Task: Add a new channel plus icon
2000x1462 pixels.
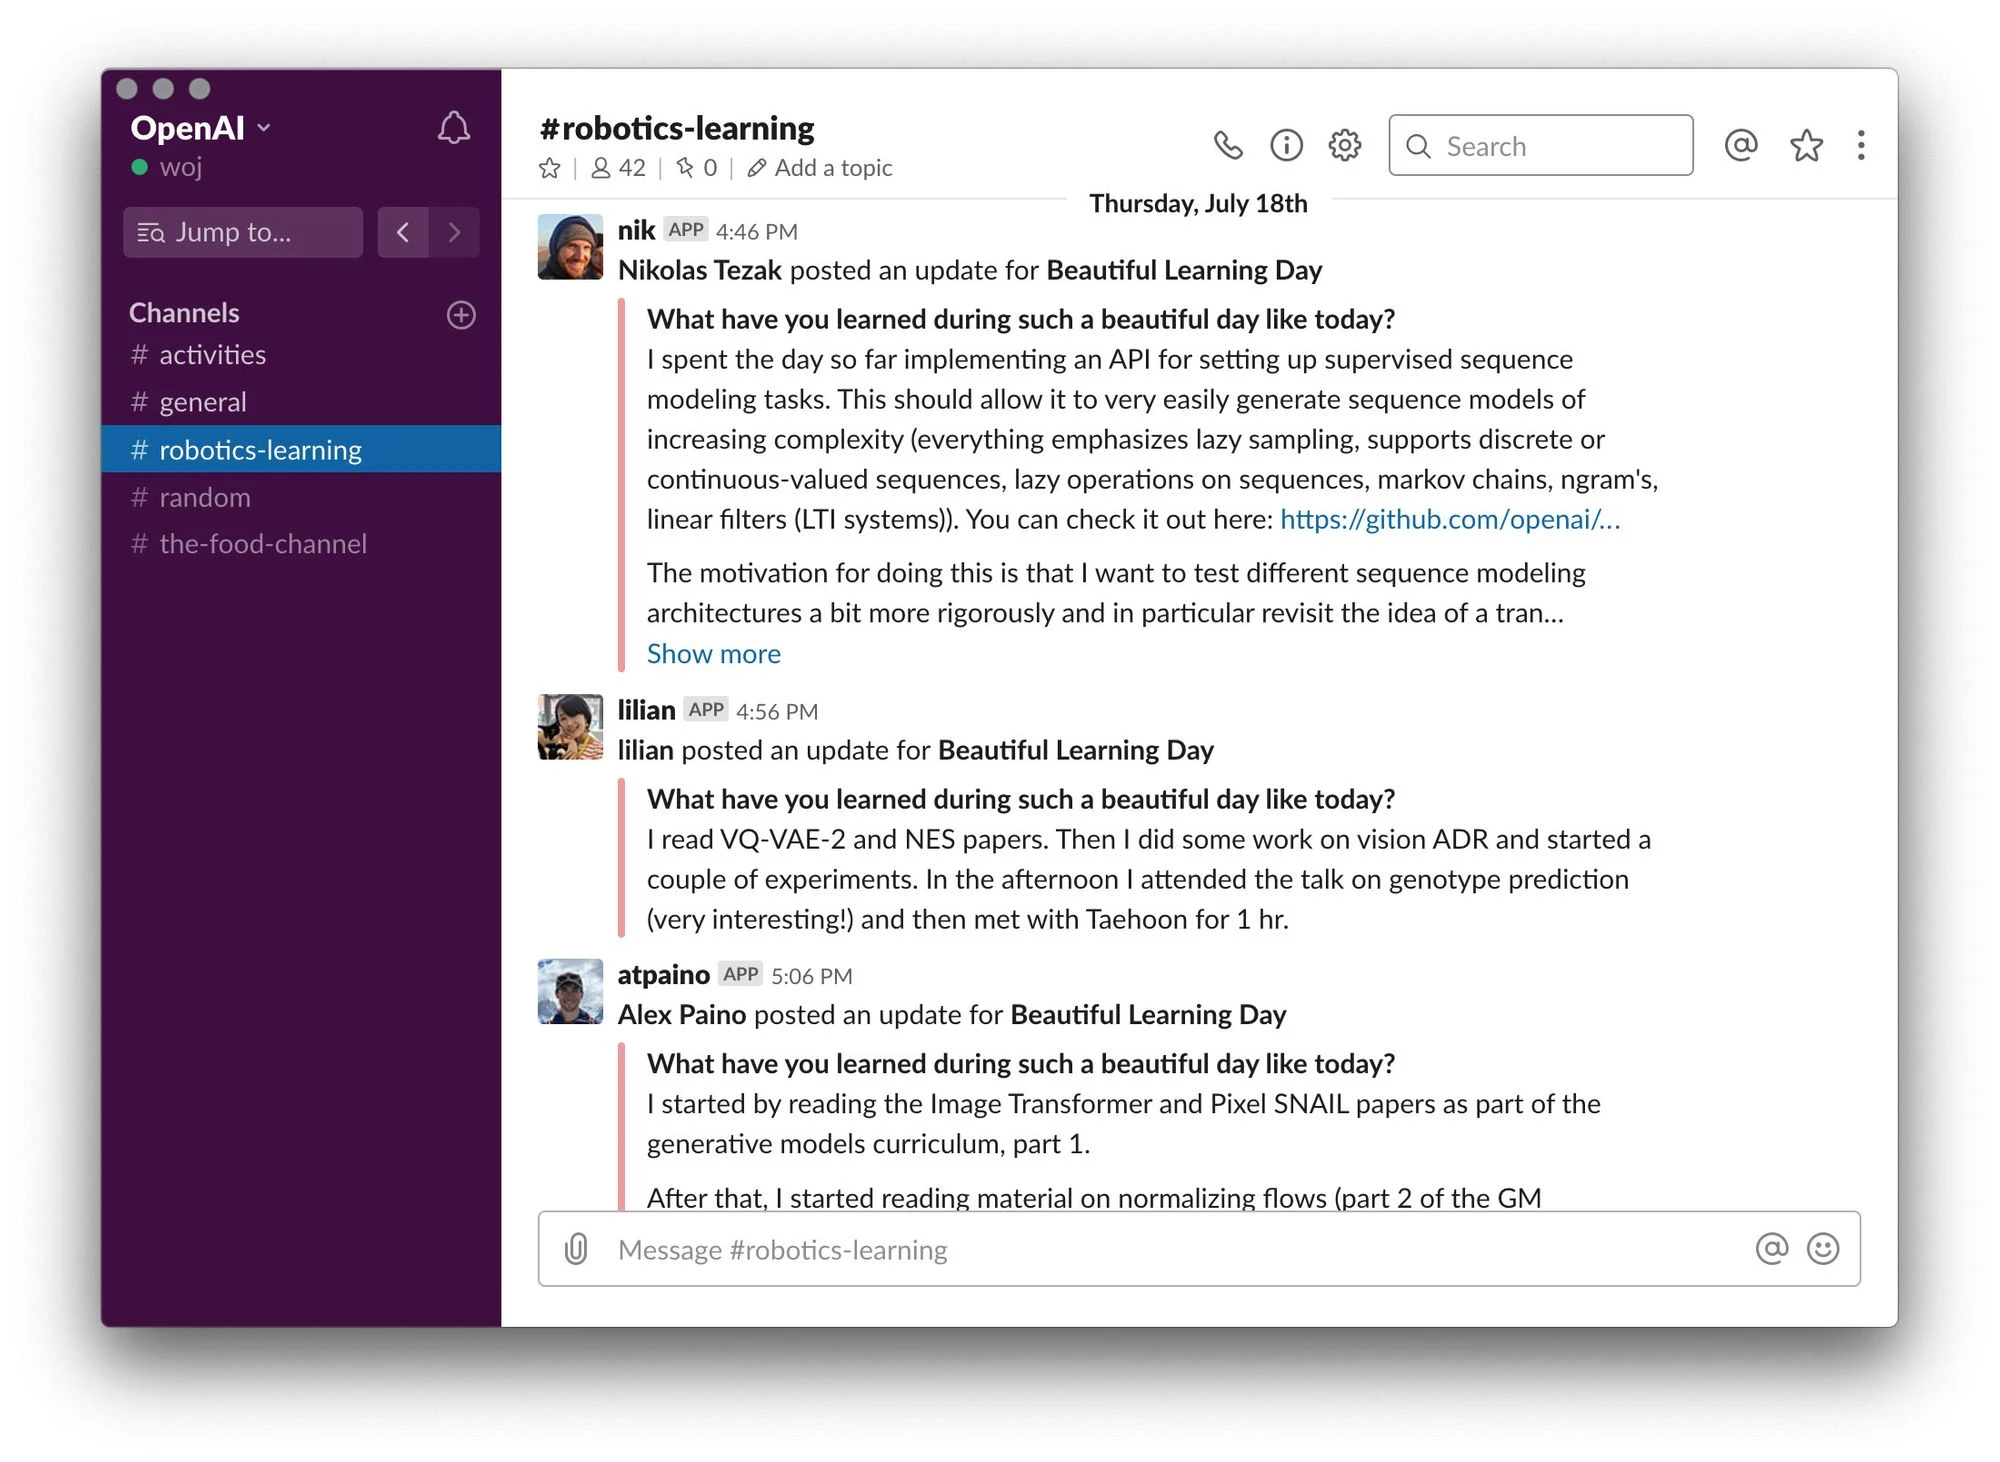Action: tap(461, 315)
